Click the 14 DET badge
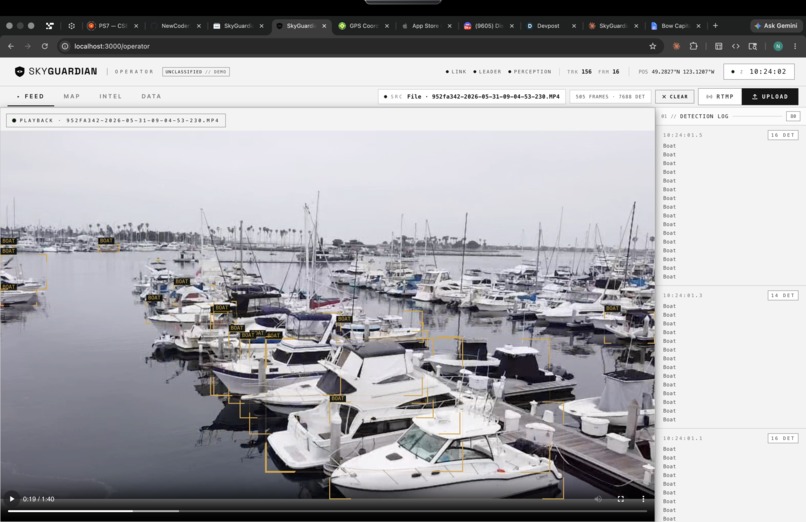This screenshot has width=806, height=522. (x=782, y=295)
